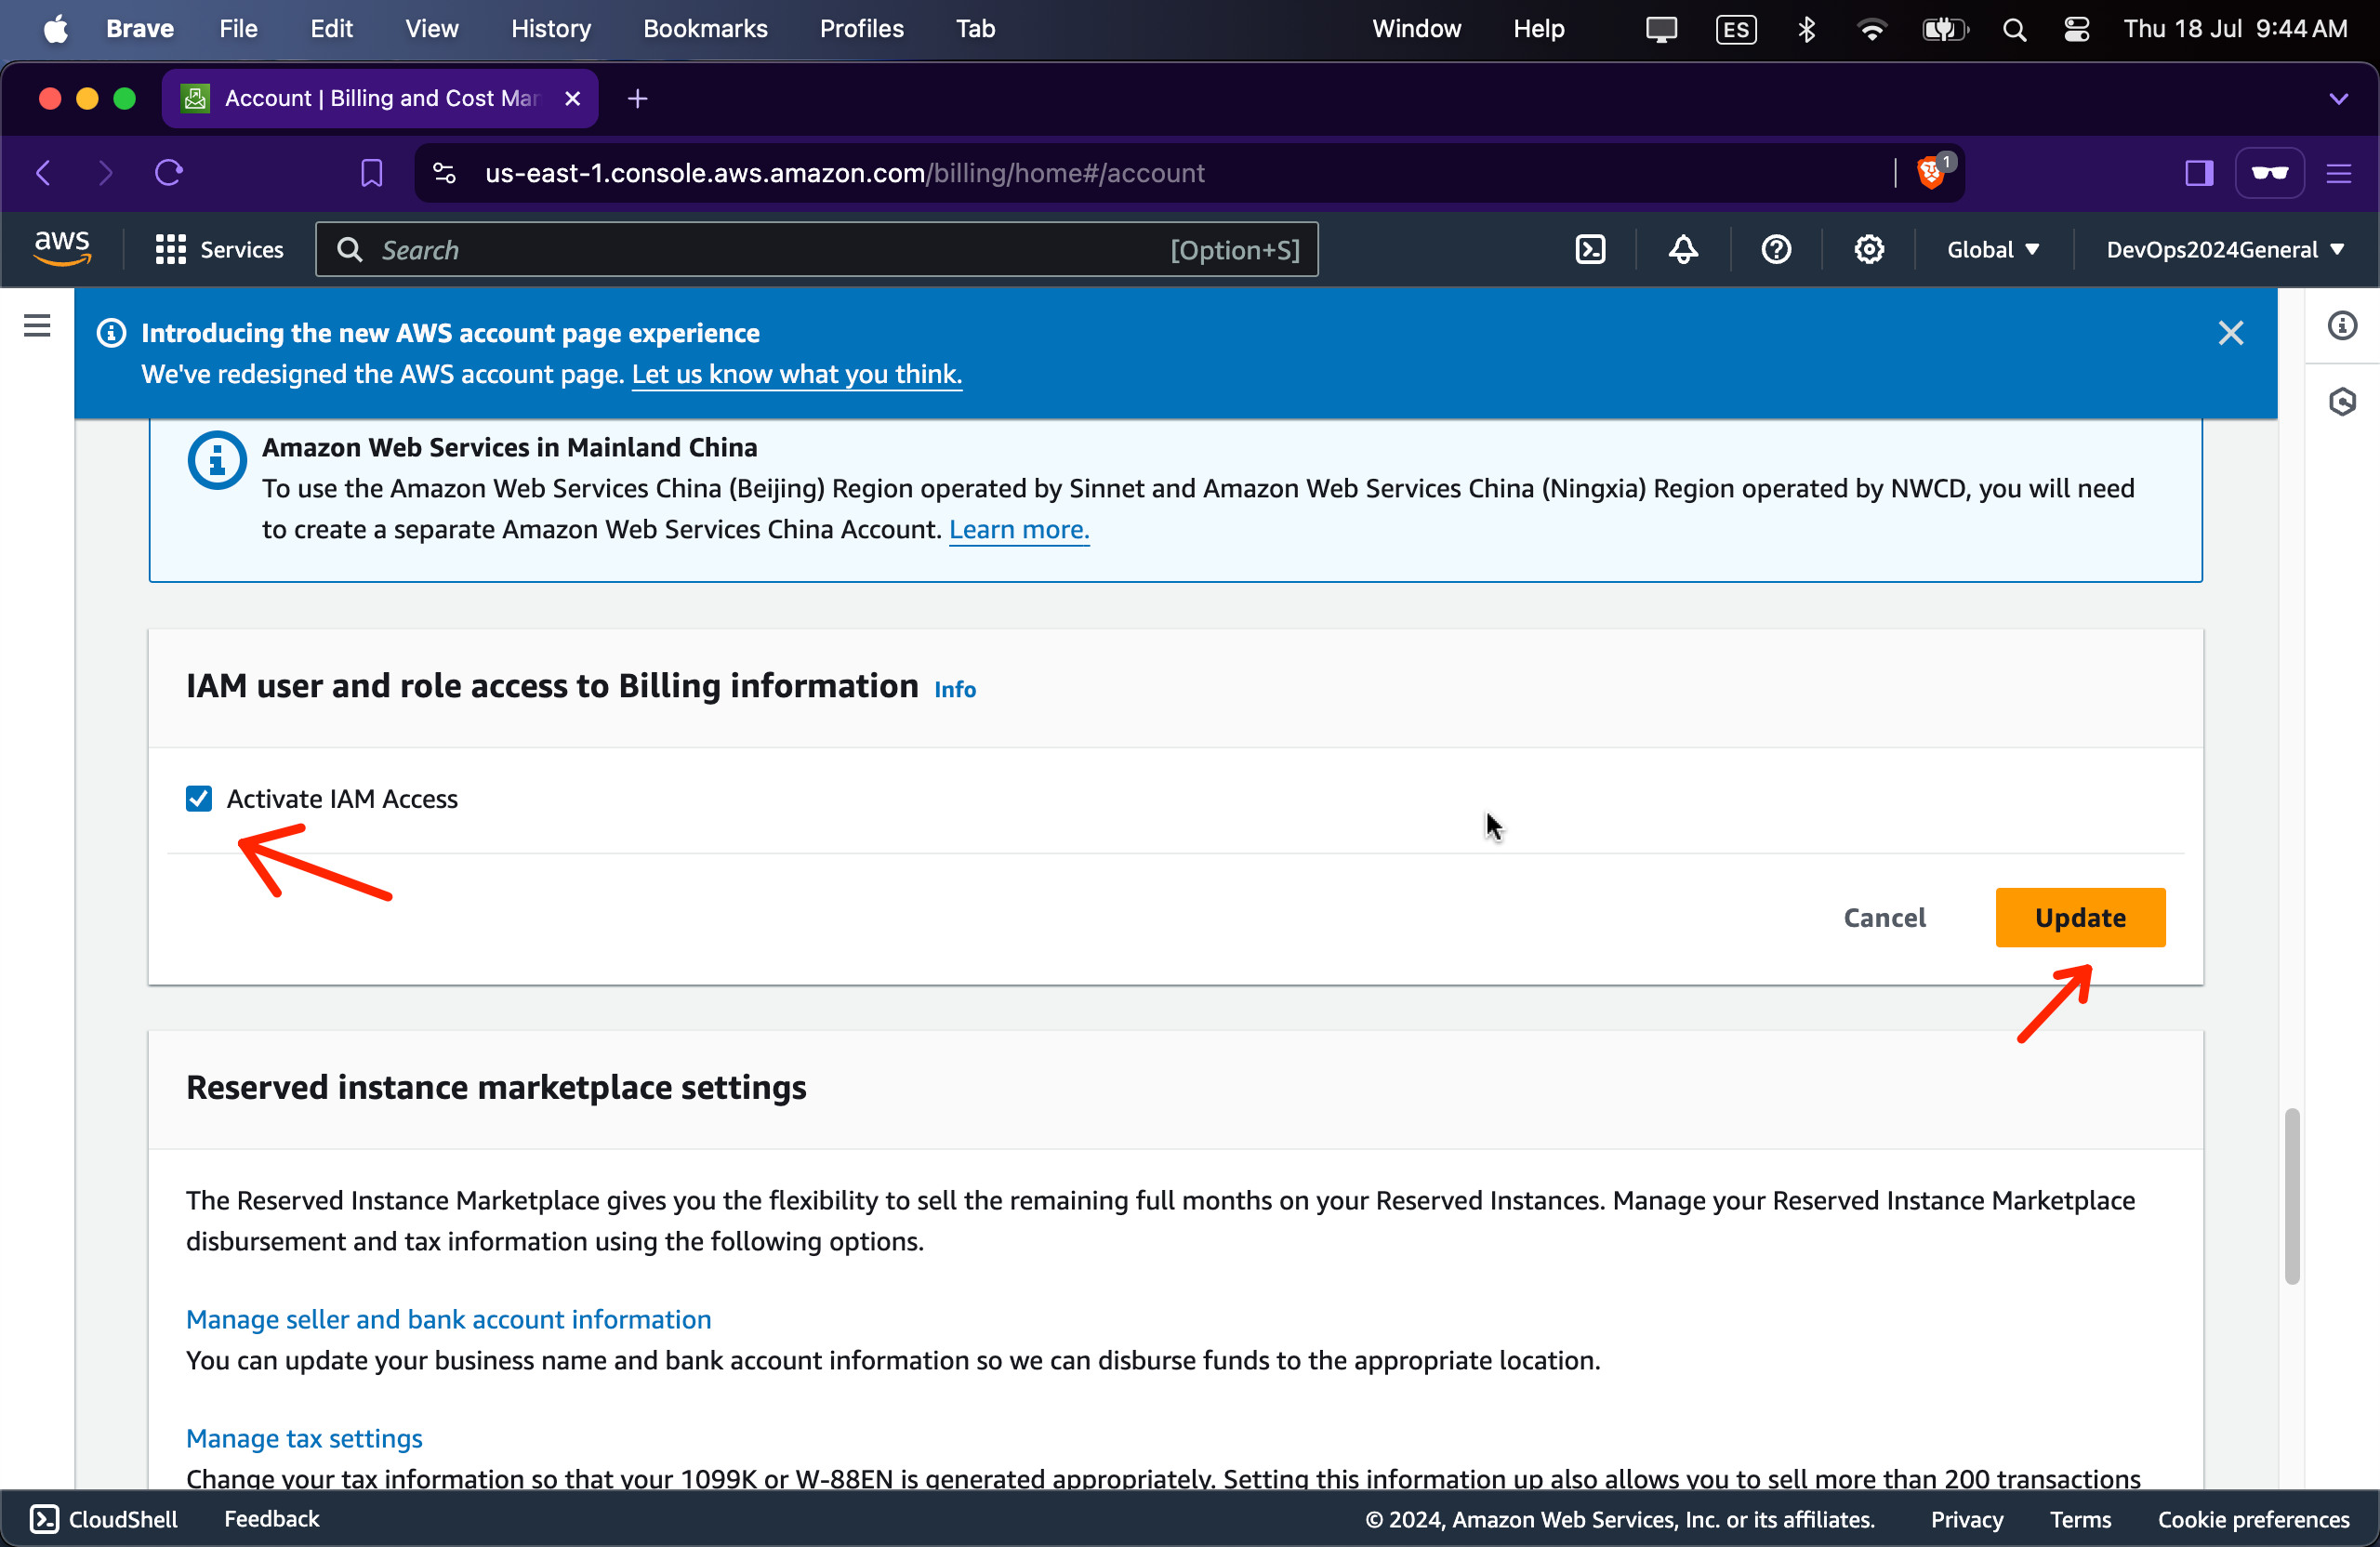2380x1547 pixels.
Task: Open Manage seller and bank account information link
Action: point(448,1319)
